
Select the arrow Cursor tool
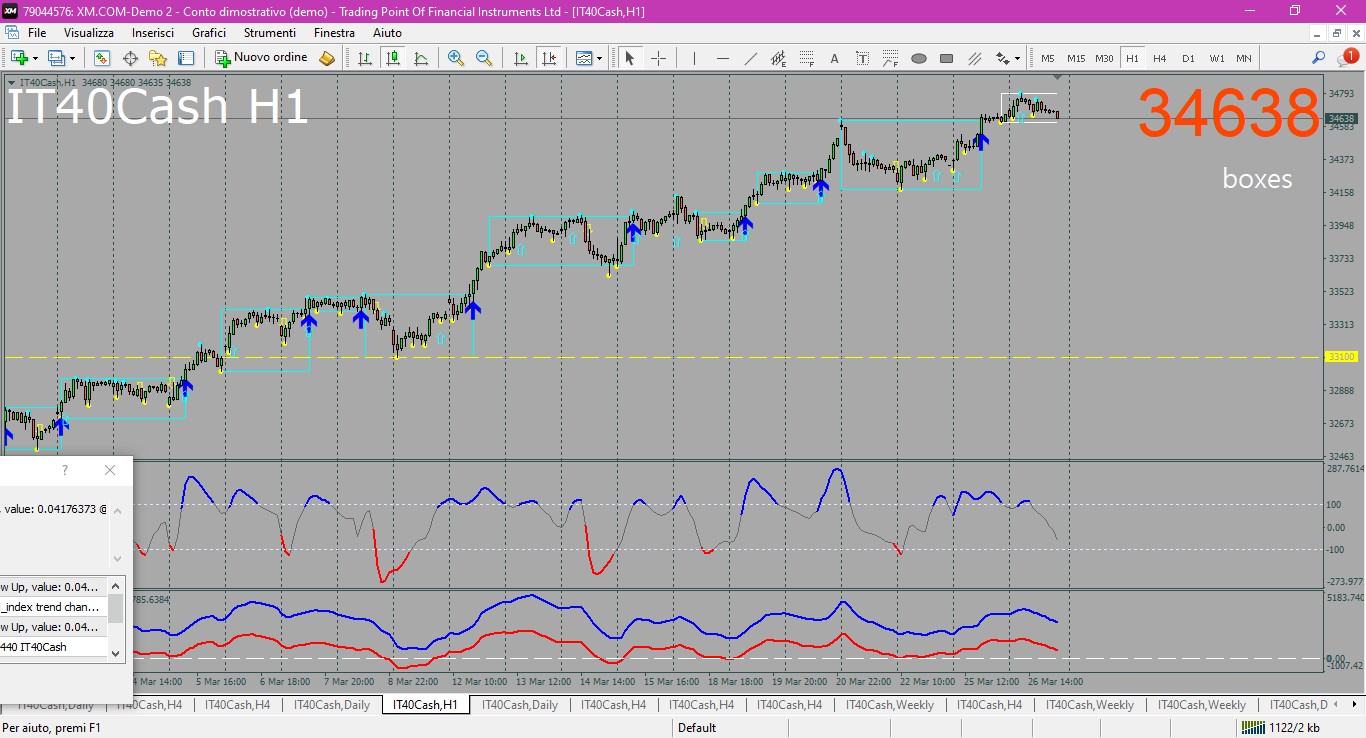click(x=630, y=58)
